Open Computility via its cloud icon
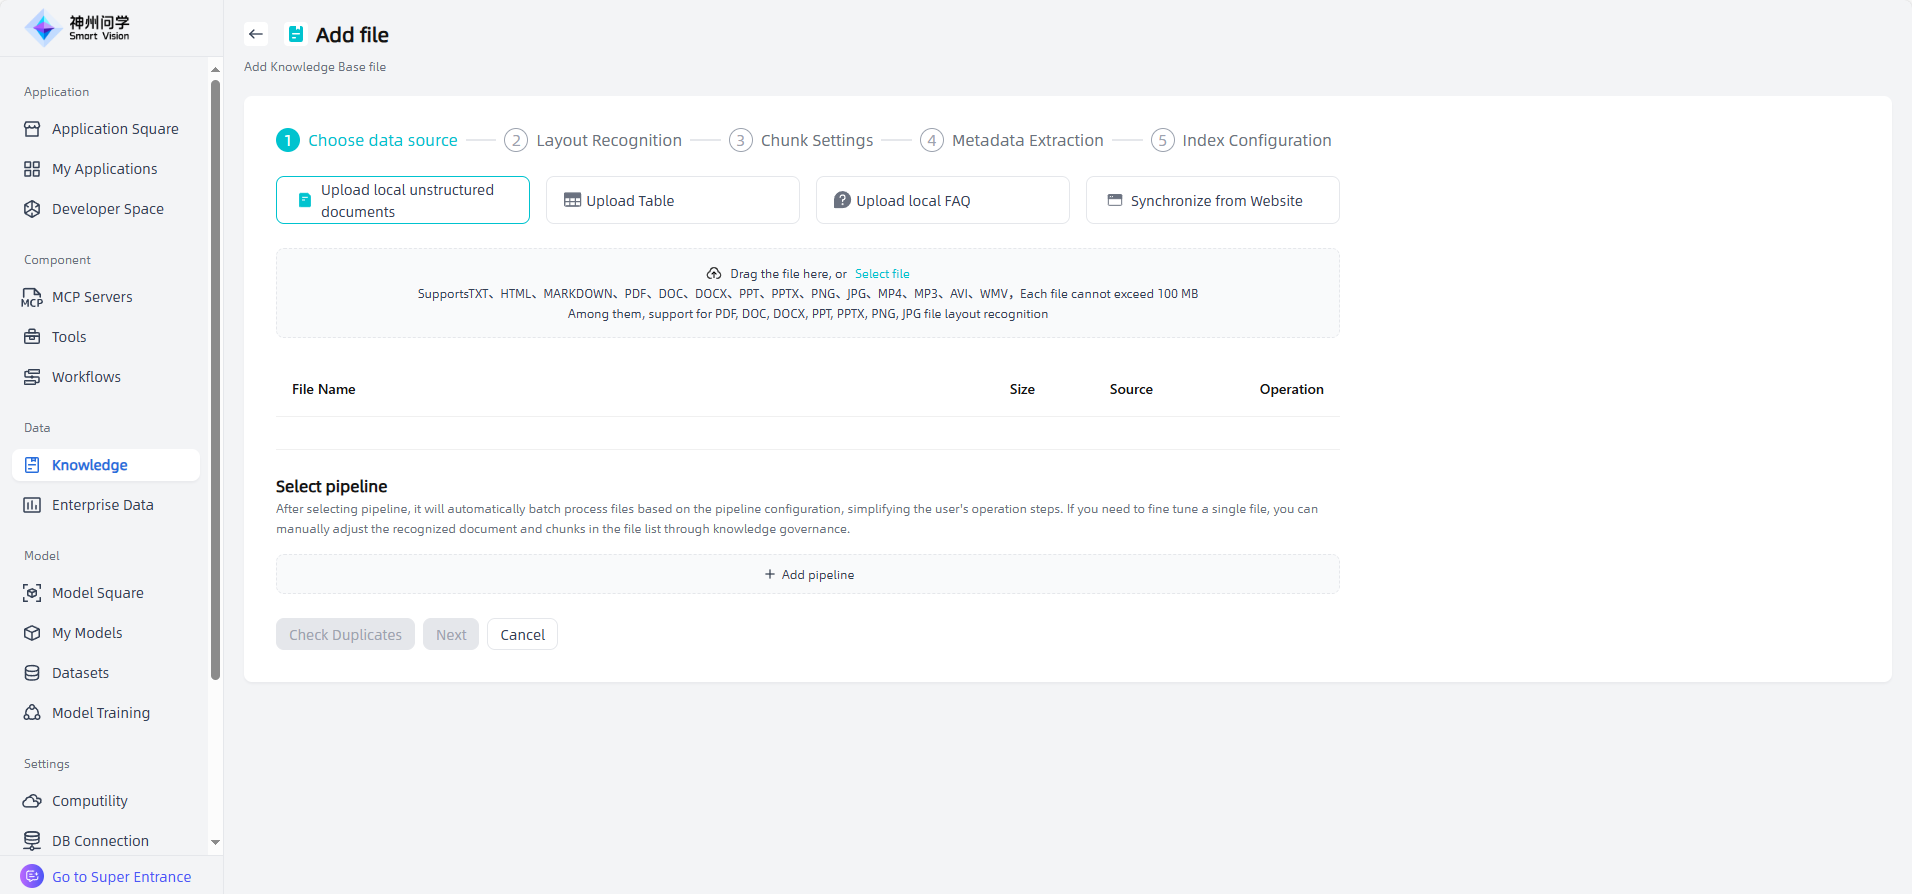This screenshot has width=1912, height=894. click(x=32, y=801)
